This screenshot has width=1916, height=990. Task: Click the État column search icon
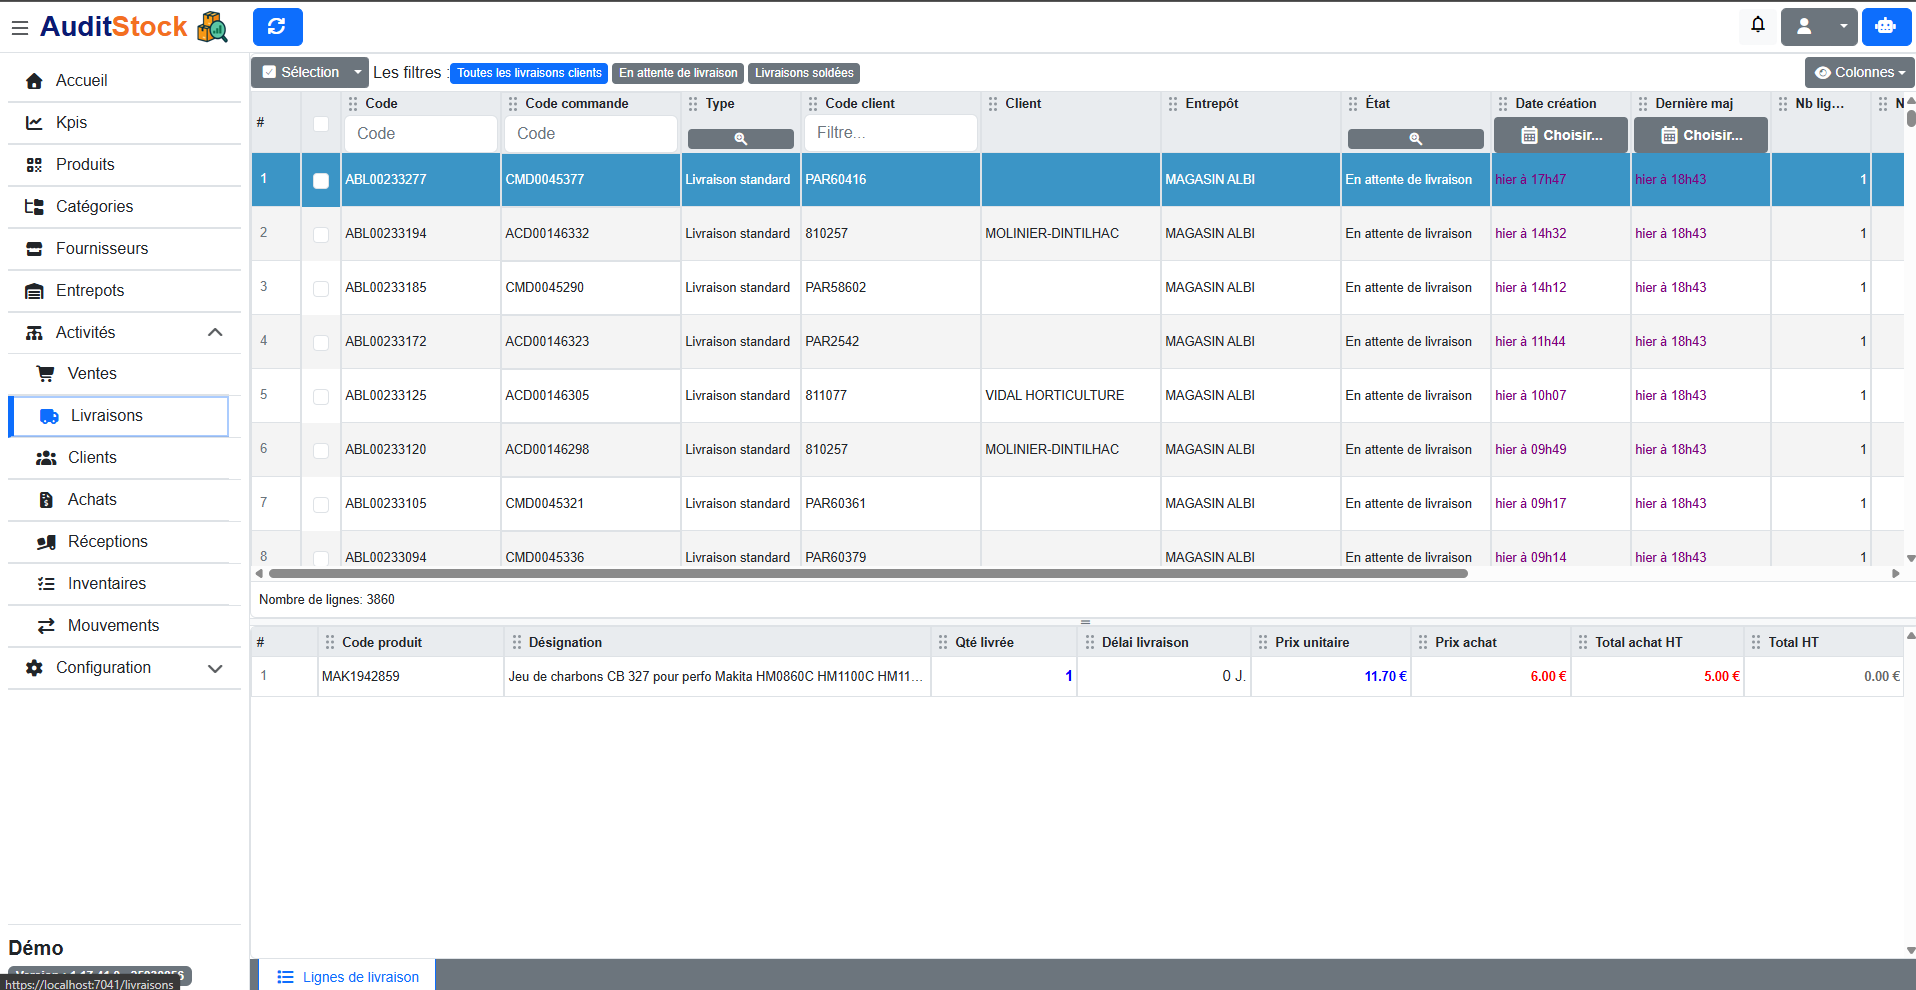pyautogui.click(x=1415, y=139)
